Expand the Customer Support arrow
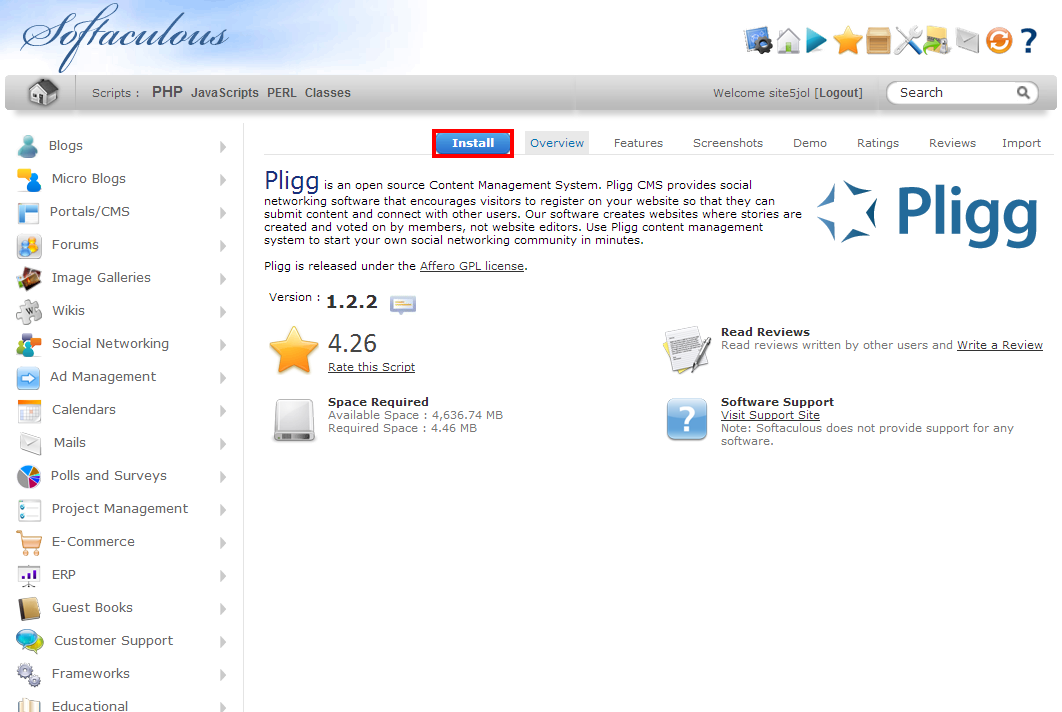Viewport: 1062px width, 712px height. pyautogui.click(x=223, y=642)
